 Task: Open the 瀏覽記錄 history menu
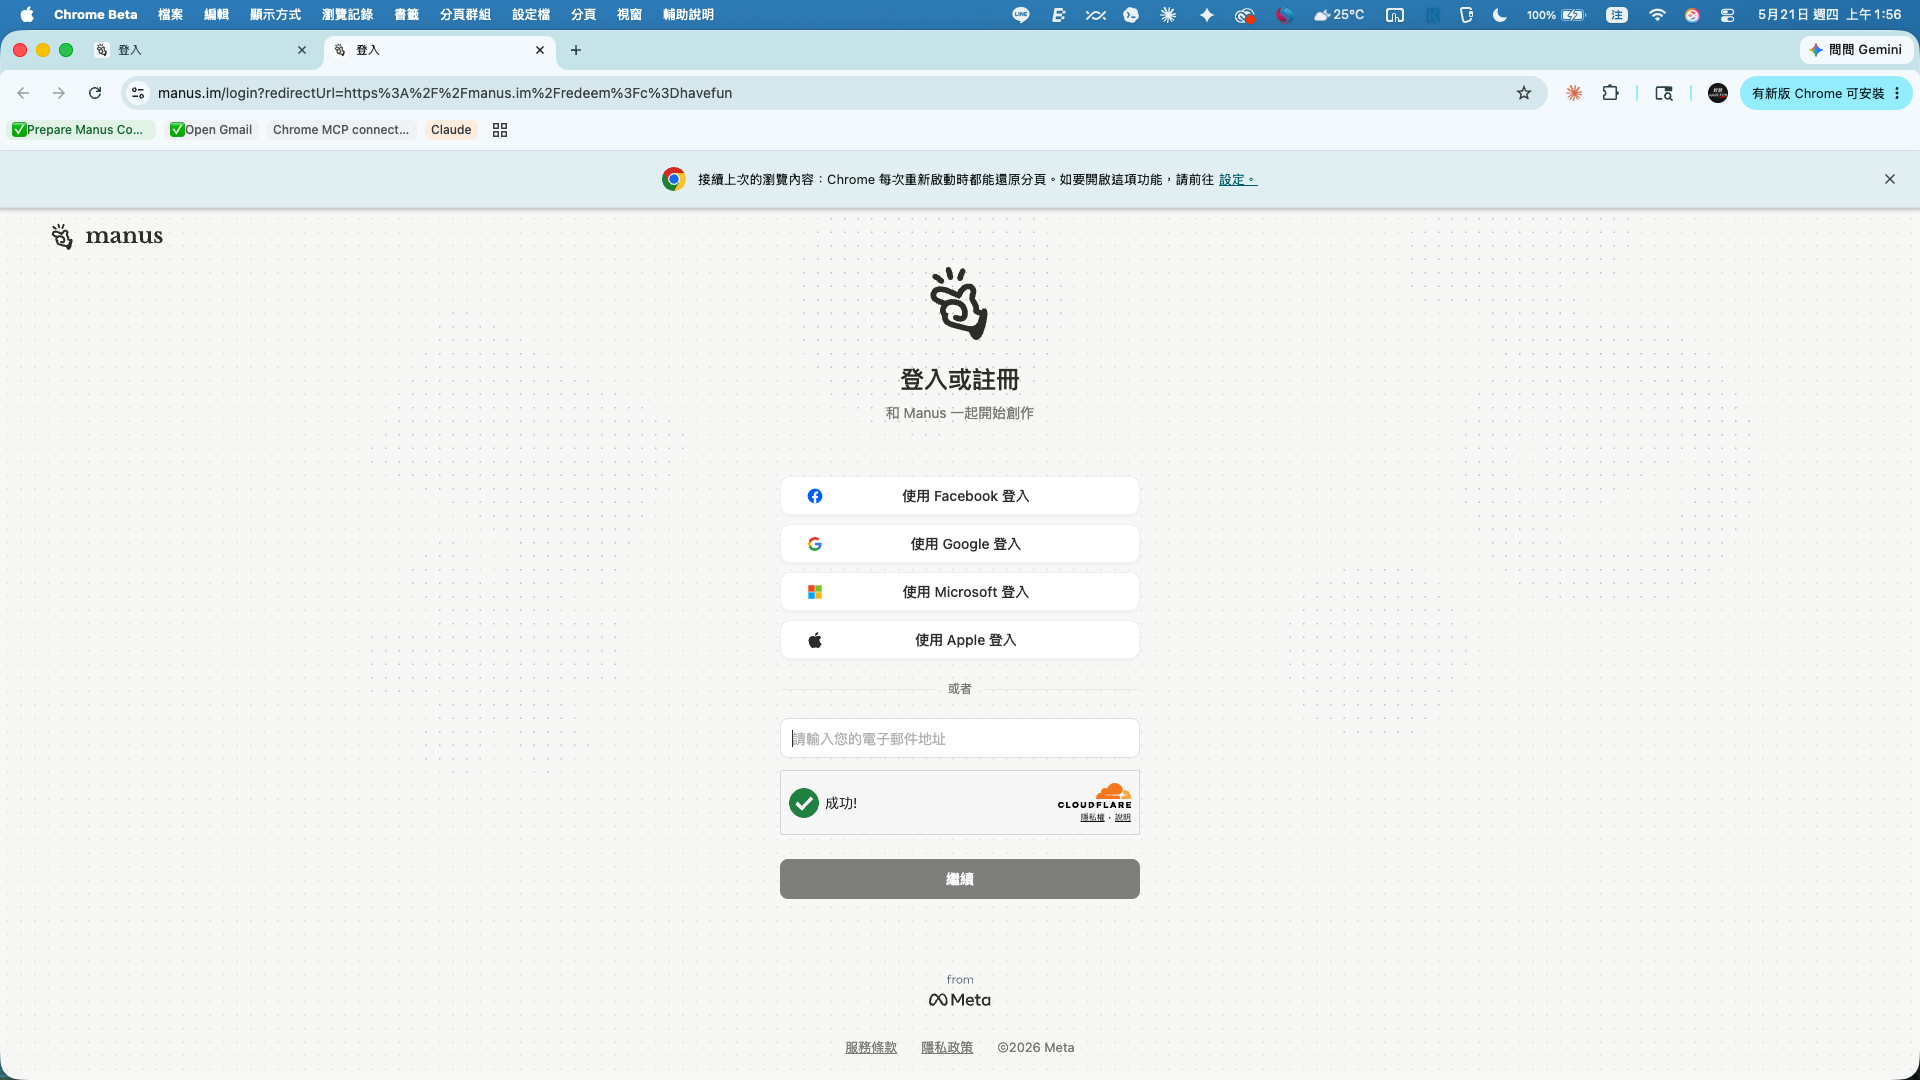(x=347, y=15)
